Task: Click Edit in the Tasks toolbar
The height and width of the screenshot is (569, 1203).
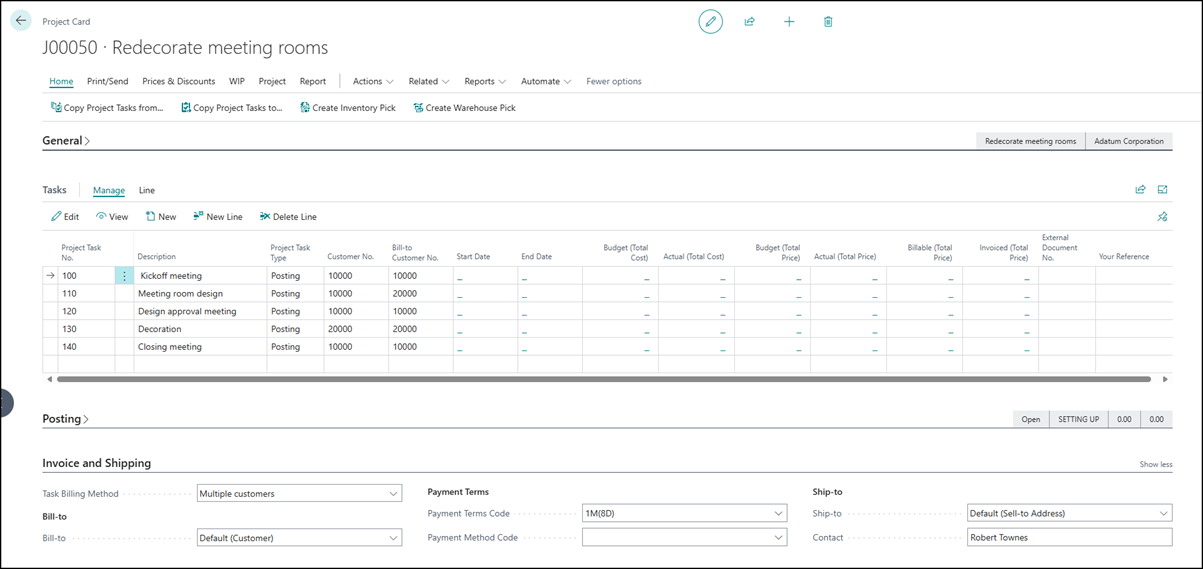Action: [65, 216]
